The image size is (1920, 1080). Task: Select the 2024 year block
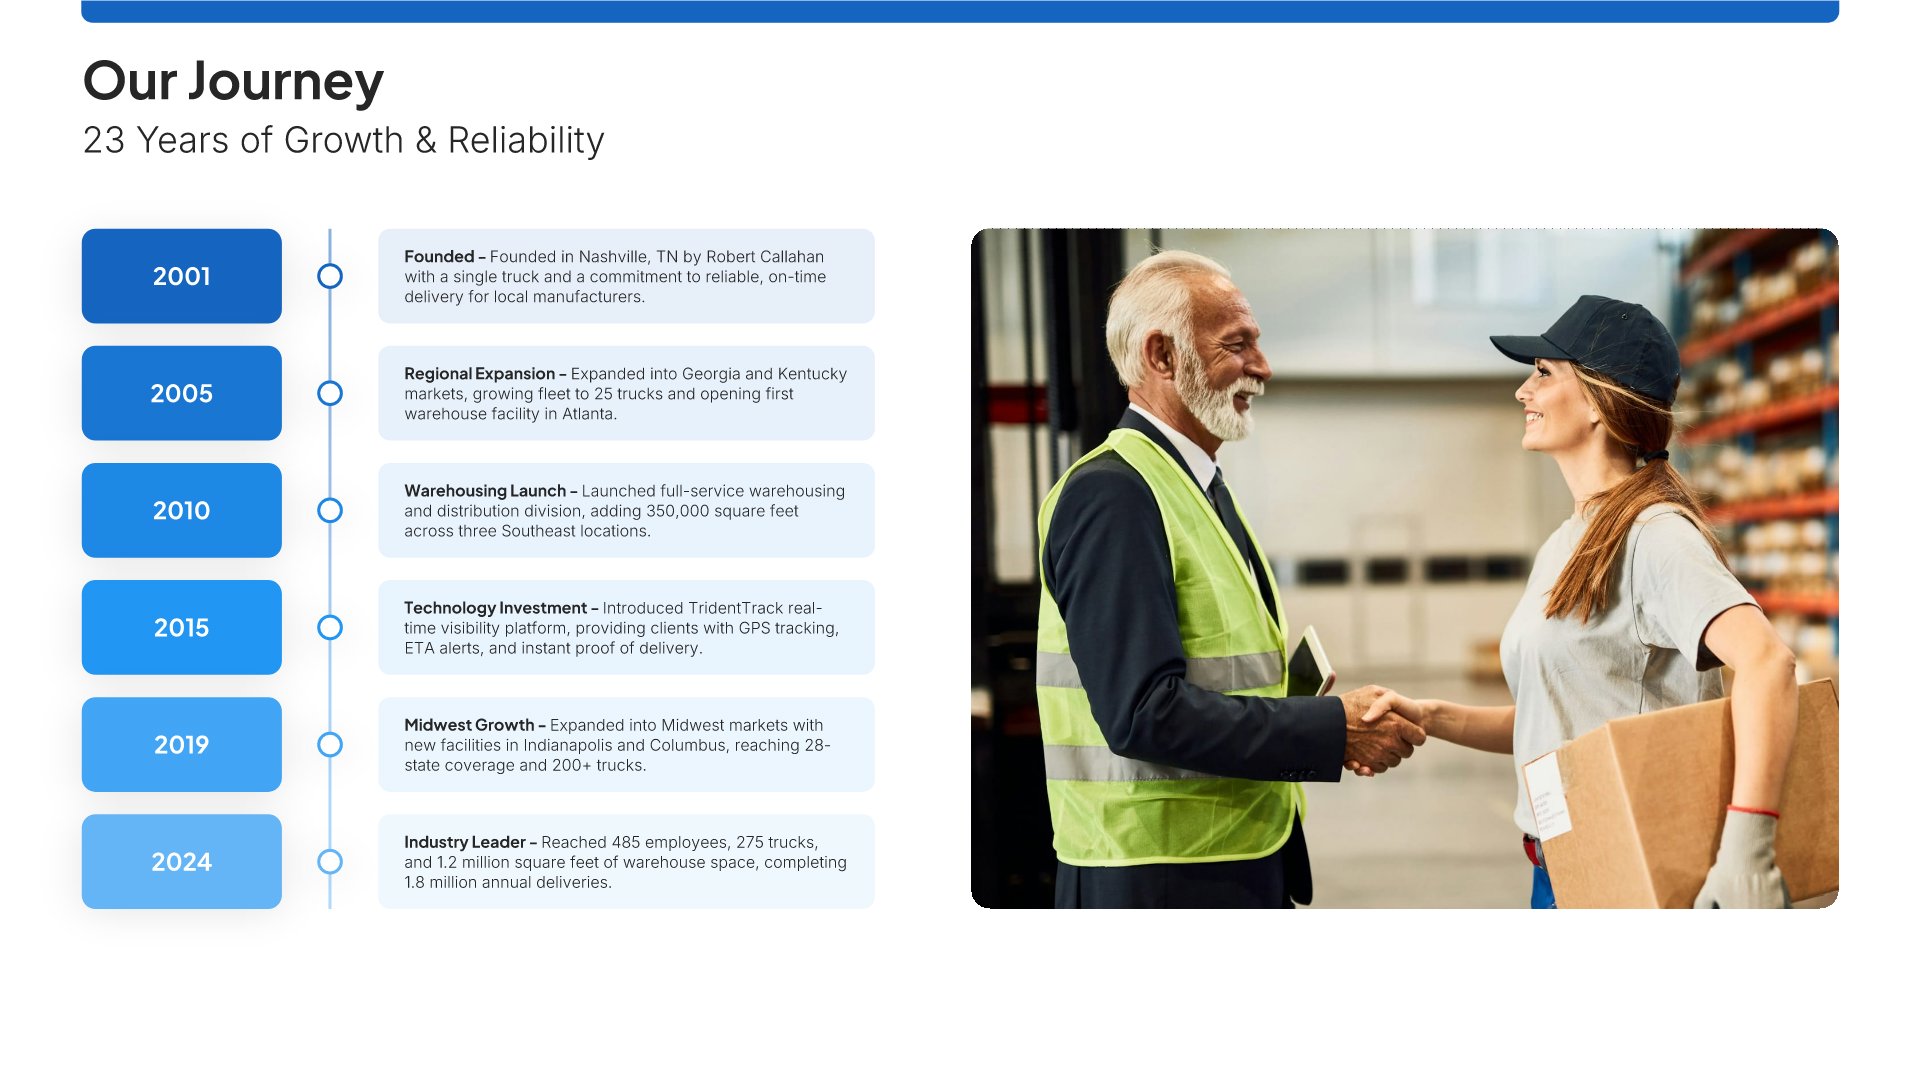pyautogui.click(x=181, y=861)
